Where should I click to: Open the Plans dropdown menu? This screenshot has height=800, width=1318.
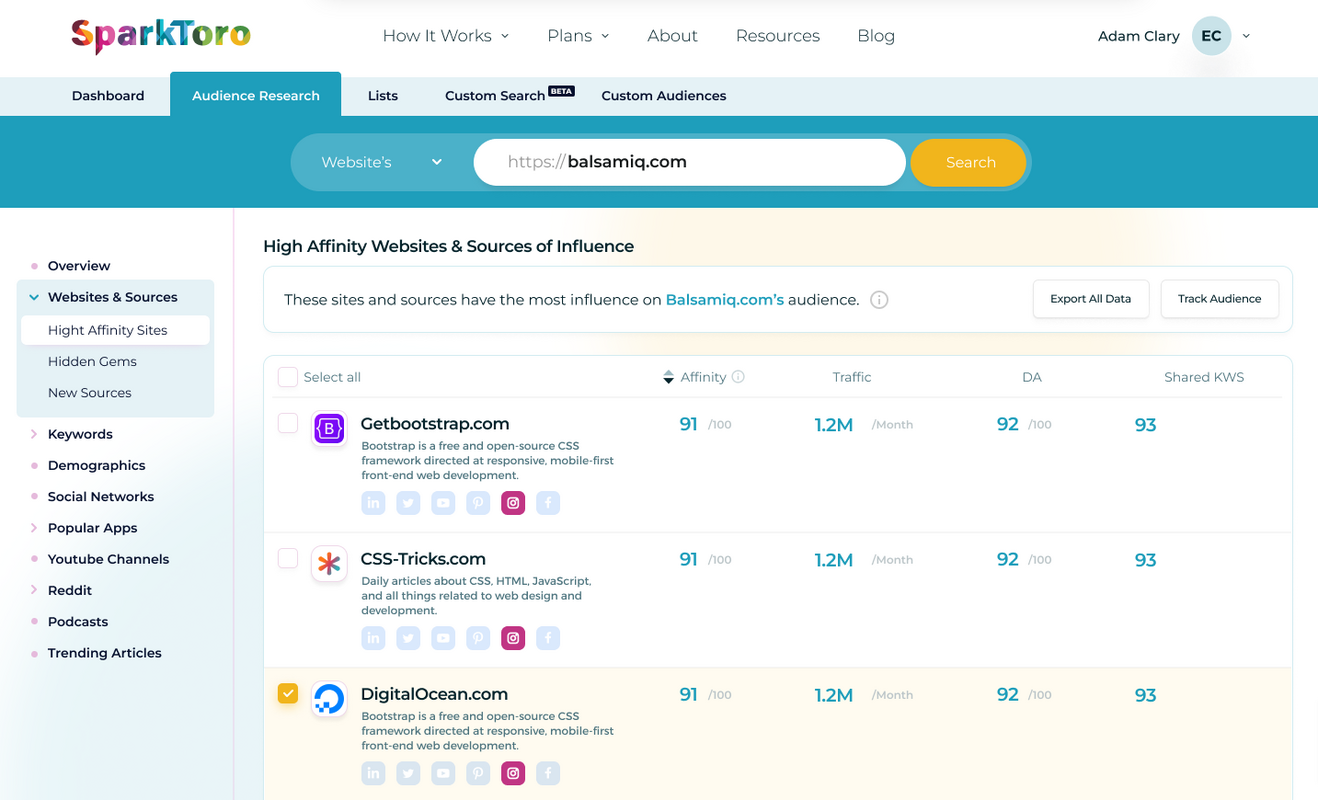578,36
